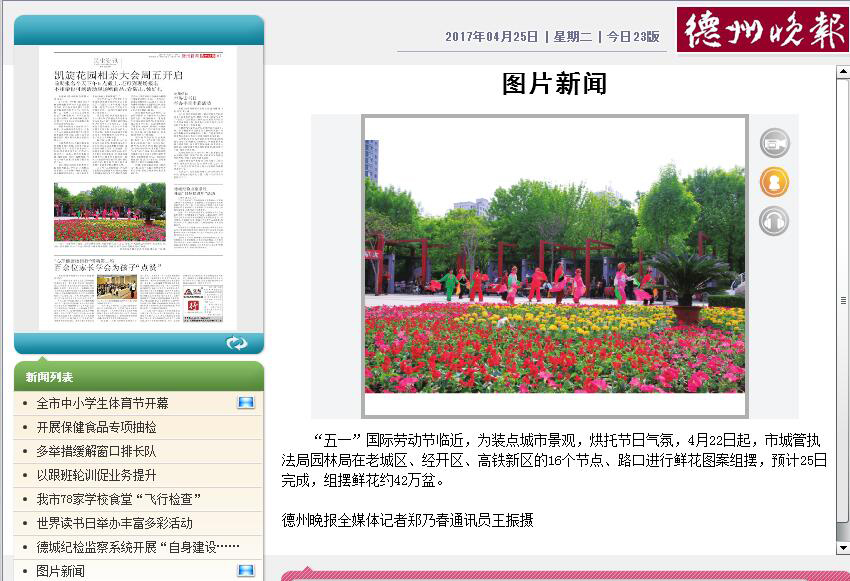The width and height of the screenshot is (850, 581).
Task: Open article 多举措缓解窗口排长队
Action: tap(96, 451)
